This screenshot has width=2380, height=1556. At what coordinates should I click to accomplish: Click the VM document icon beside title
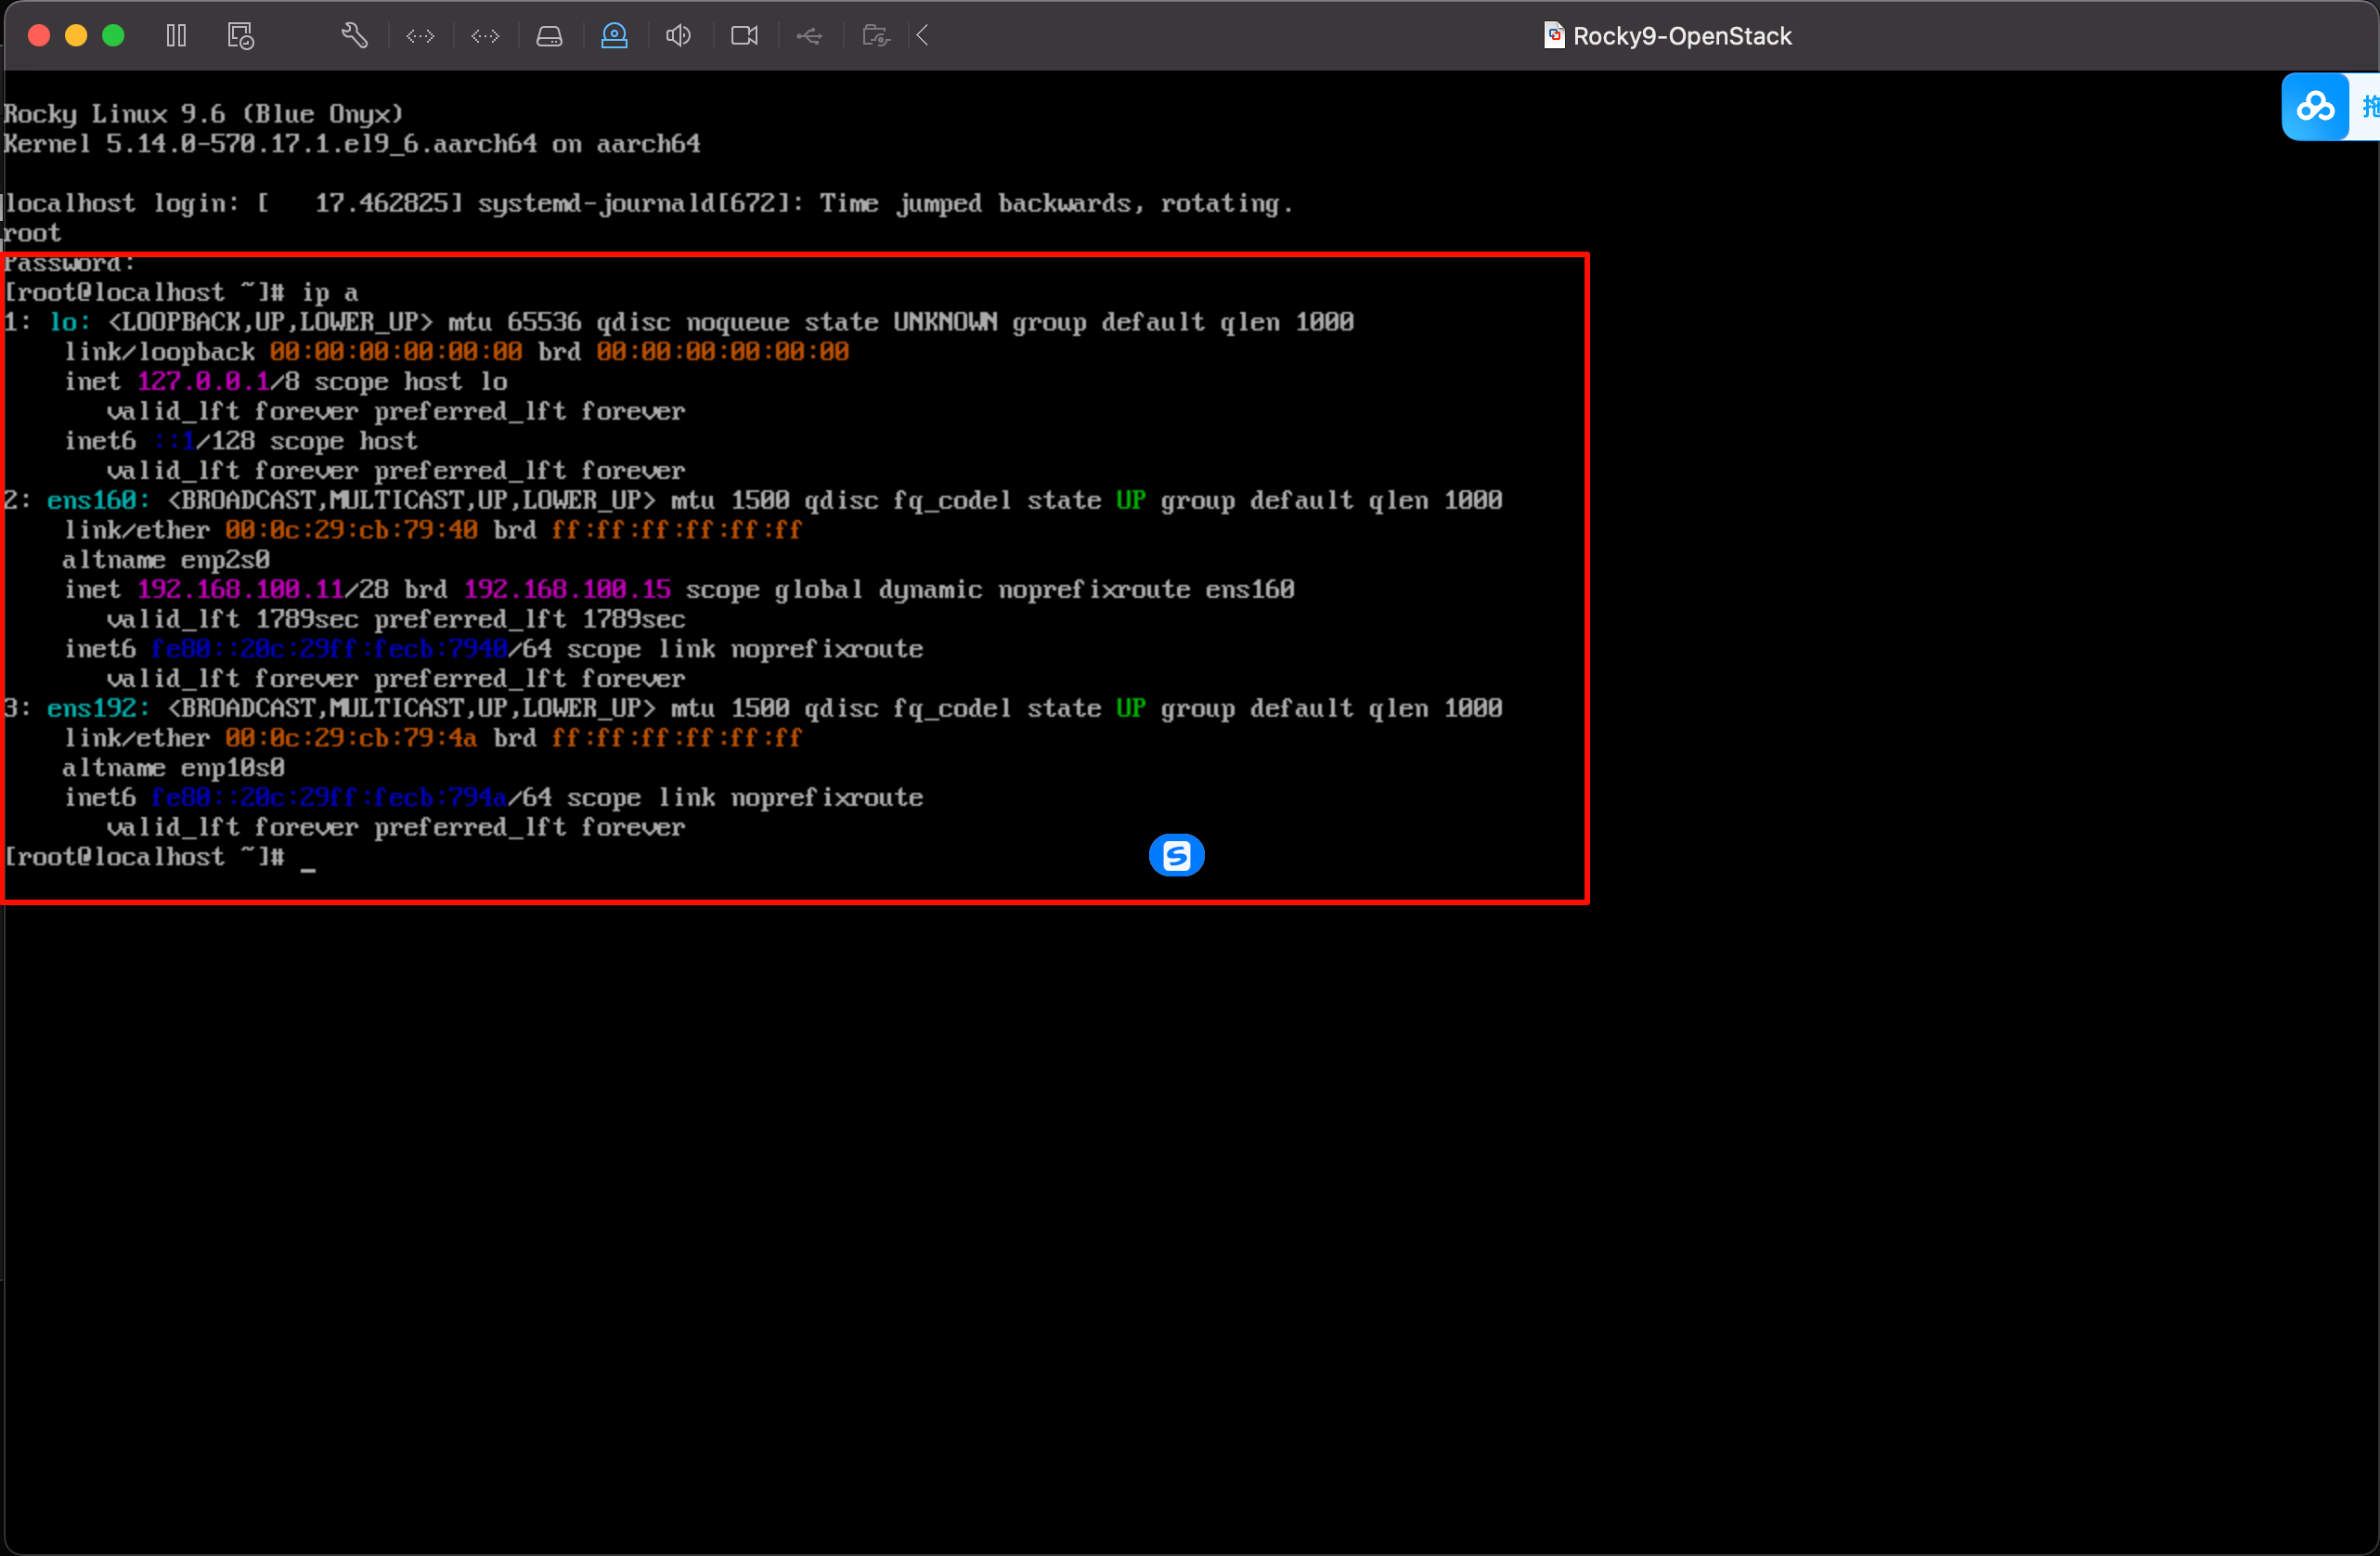1553,36
